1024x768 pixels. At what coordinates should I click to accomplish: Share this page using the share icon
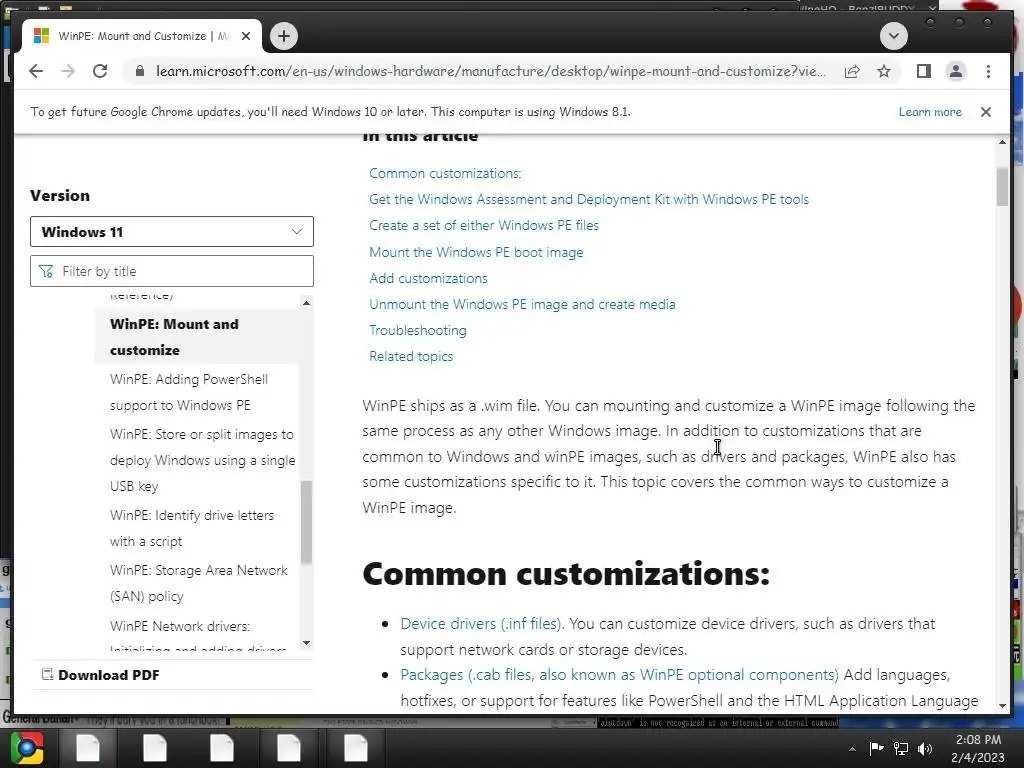852,71
